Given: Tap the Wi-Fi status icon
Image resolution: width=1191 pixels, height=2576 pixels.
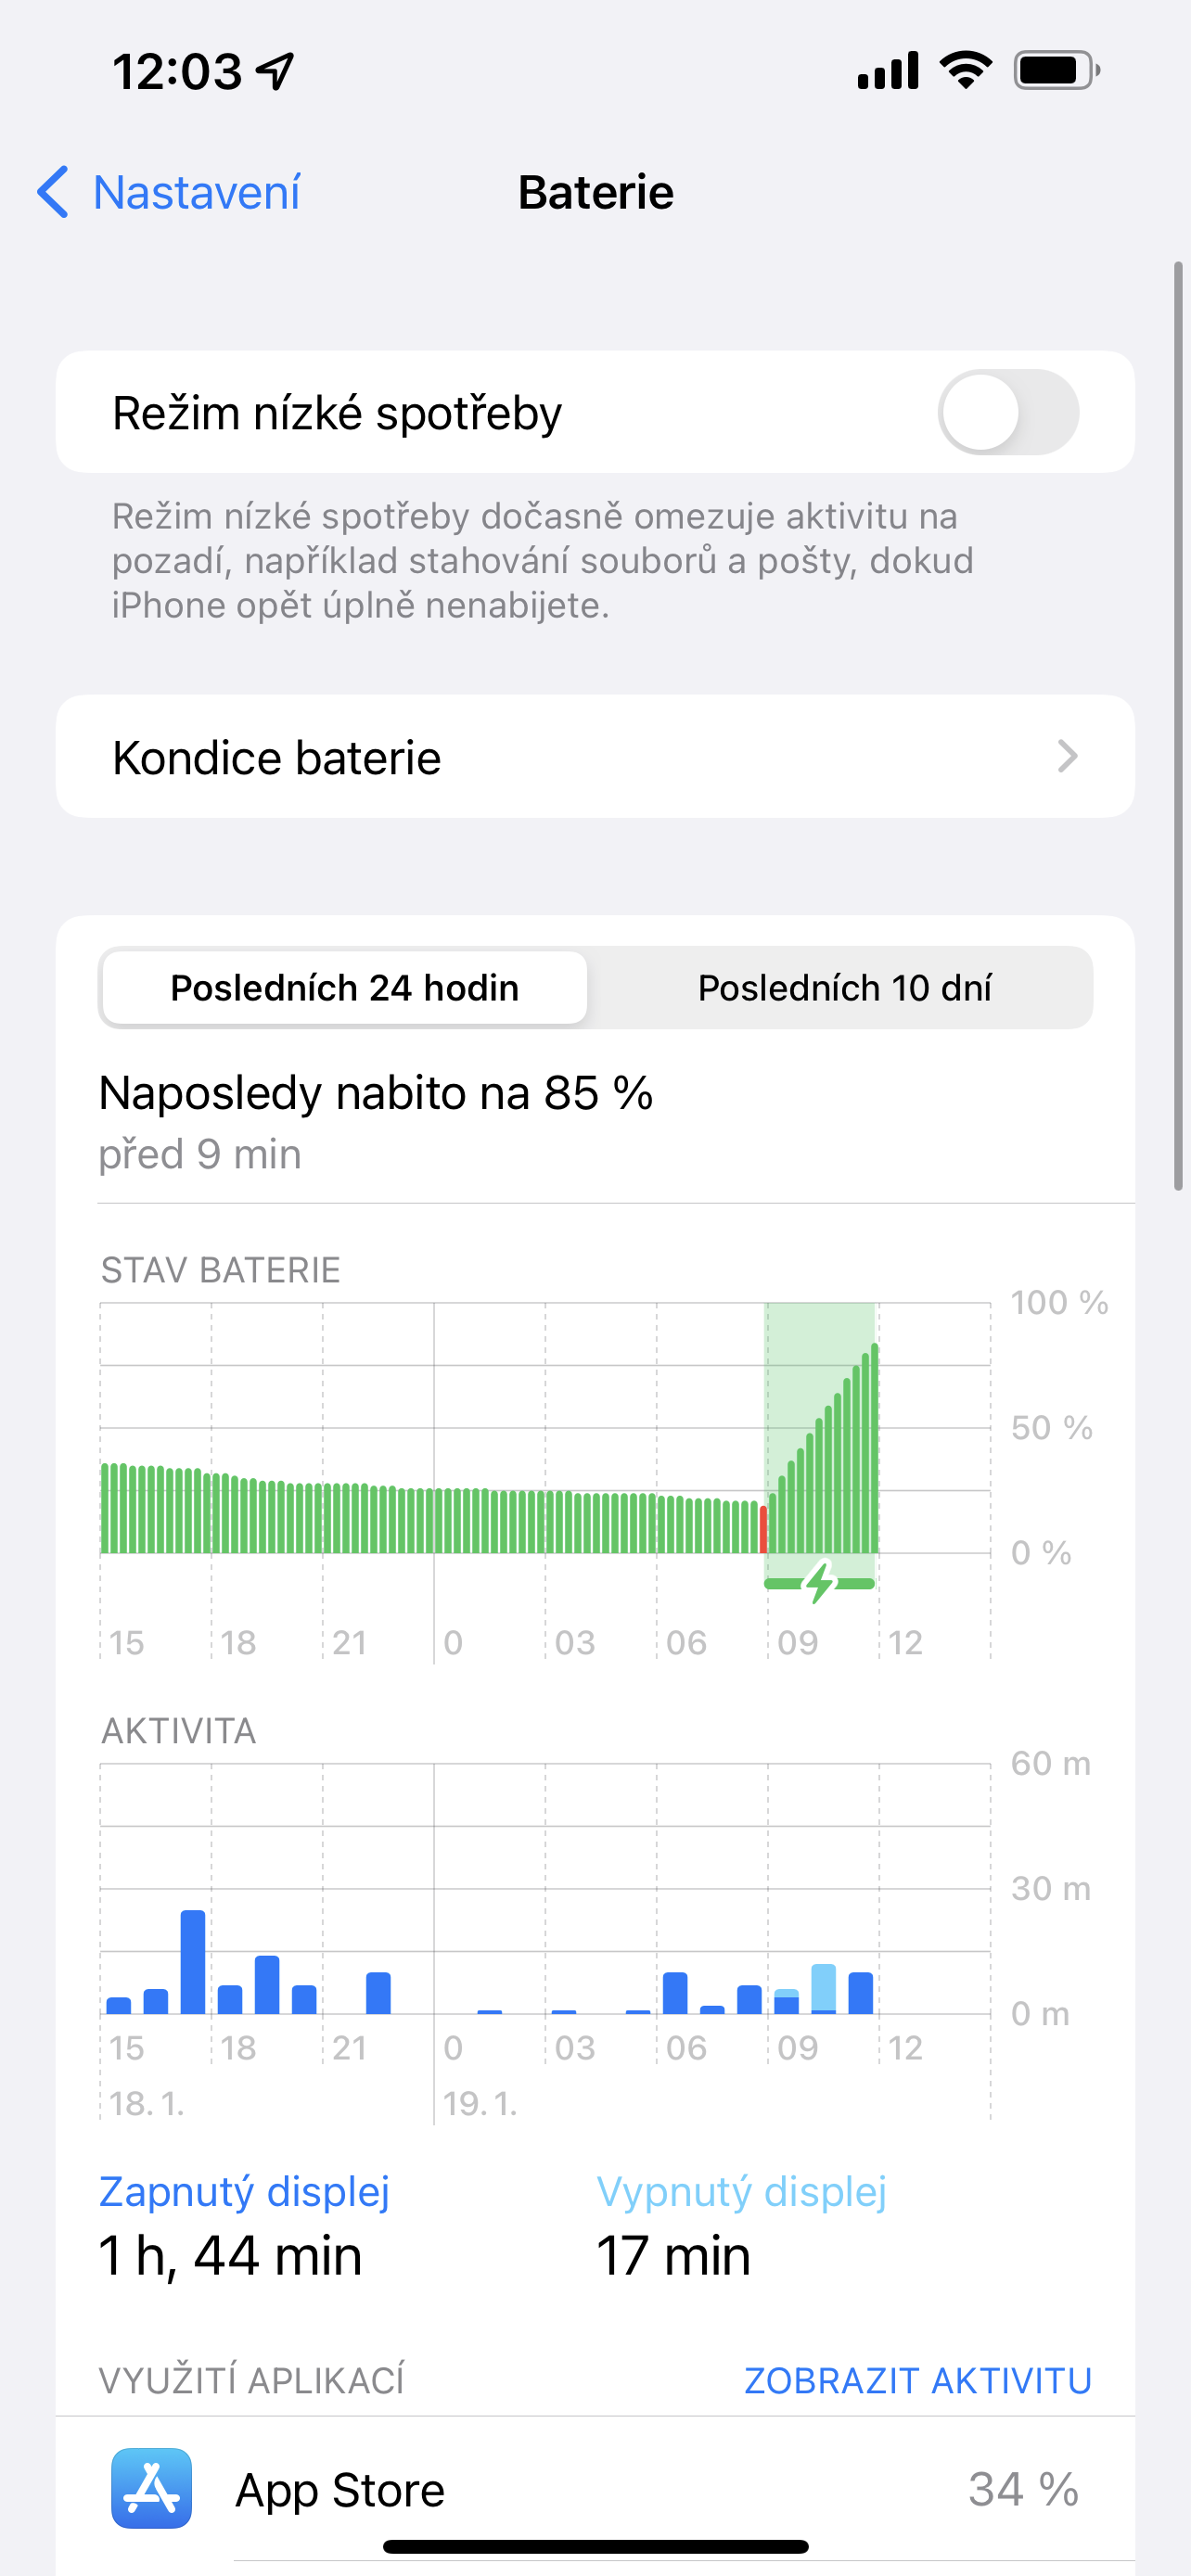Looking at the screenshot, I should 965,71.
